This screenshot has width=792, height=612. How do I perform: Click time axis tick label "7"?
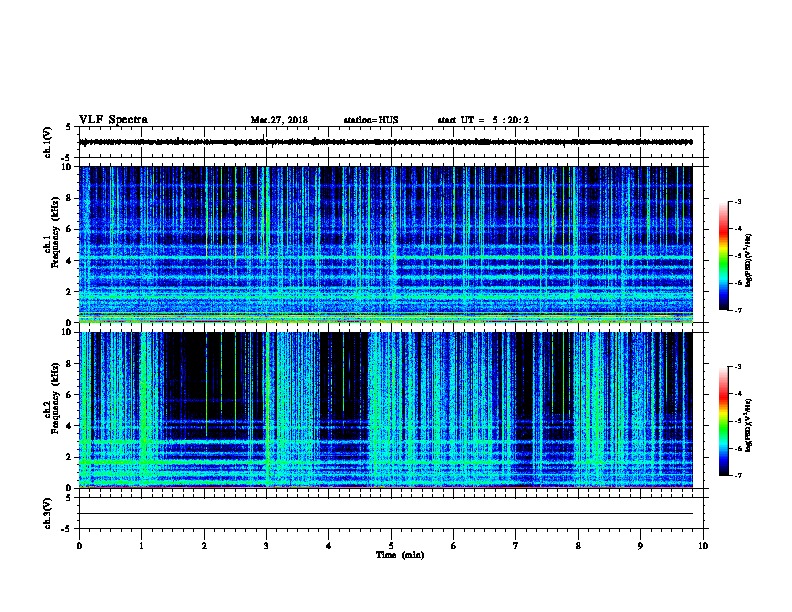516,545
